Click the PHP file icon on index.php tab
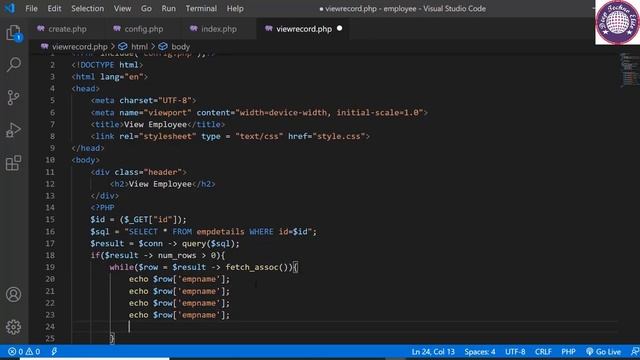The width and height of the screenshot is (640, 360). point(194,29)
